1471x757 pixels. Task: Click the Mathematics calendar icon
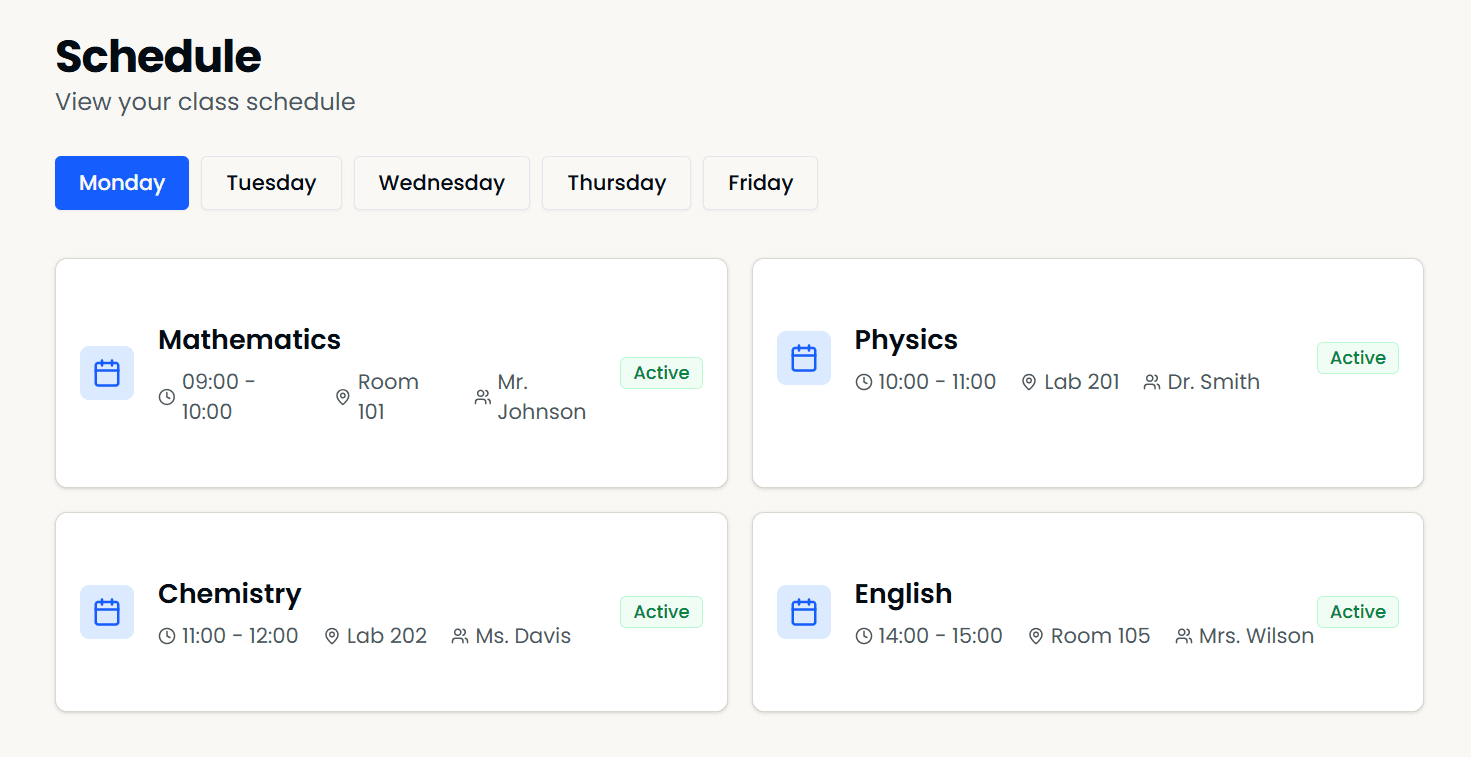pyautogui.click(x=106, y=372)
